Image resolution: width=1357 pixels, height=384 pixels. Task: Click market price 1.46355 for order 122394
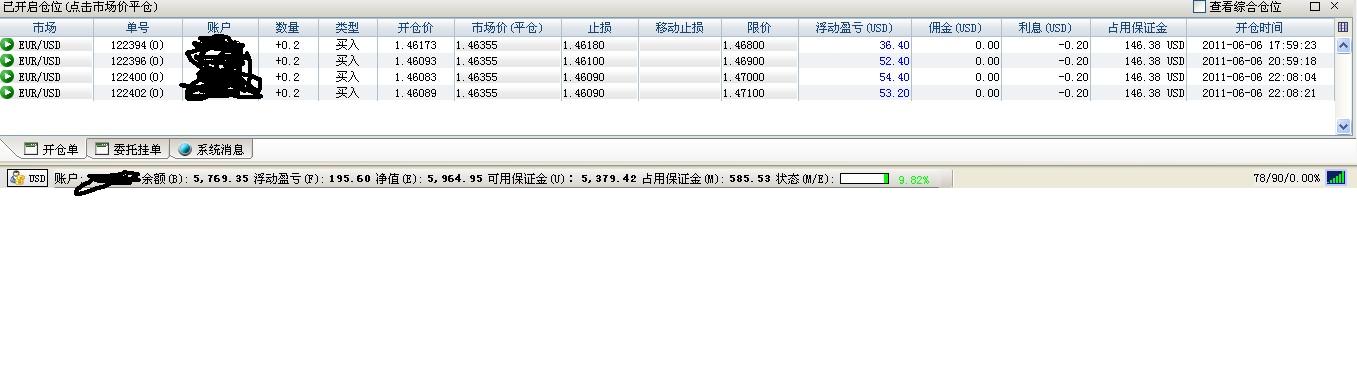[x=507, y=45]
